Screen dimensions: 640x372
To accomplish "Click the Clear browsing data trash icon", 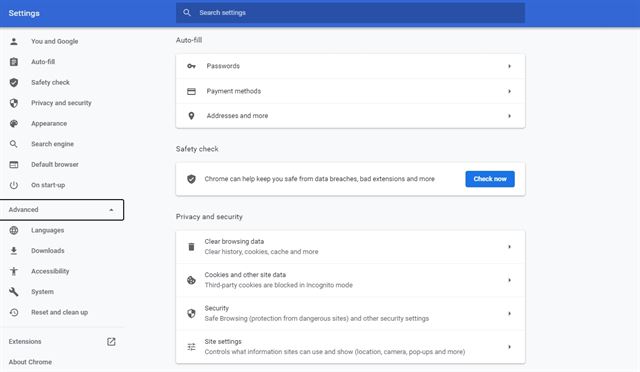I will [191, 247].
